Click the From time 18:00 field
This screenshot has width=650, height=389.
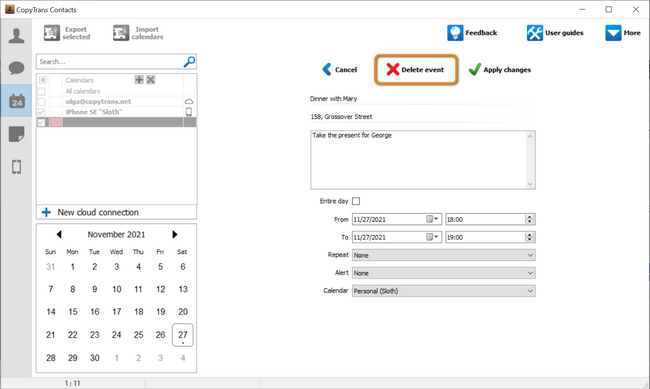pos(485,219)
